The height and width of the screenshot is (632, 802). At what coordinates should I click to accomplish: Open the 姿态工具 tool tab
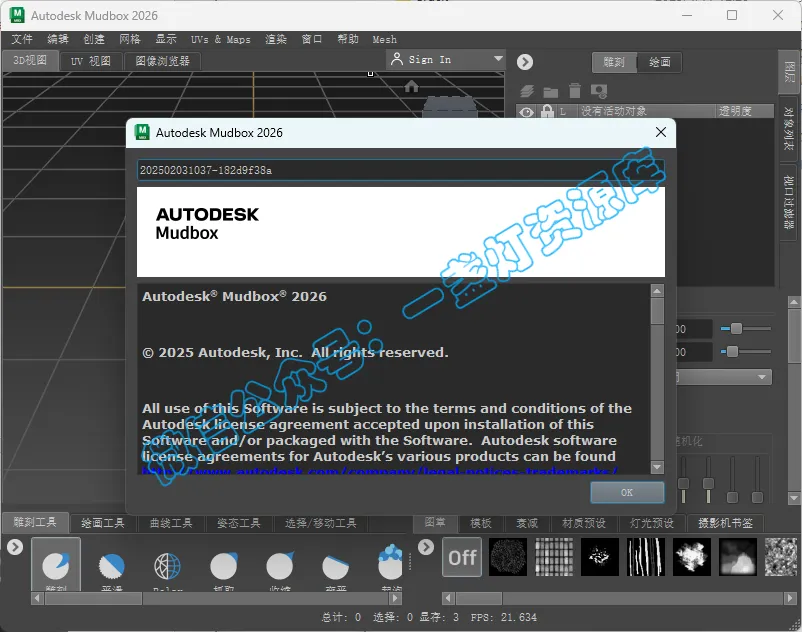point(238,523)
